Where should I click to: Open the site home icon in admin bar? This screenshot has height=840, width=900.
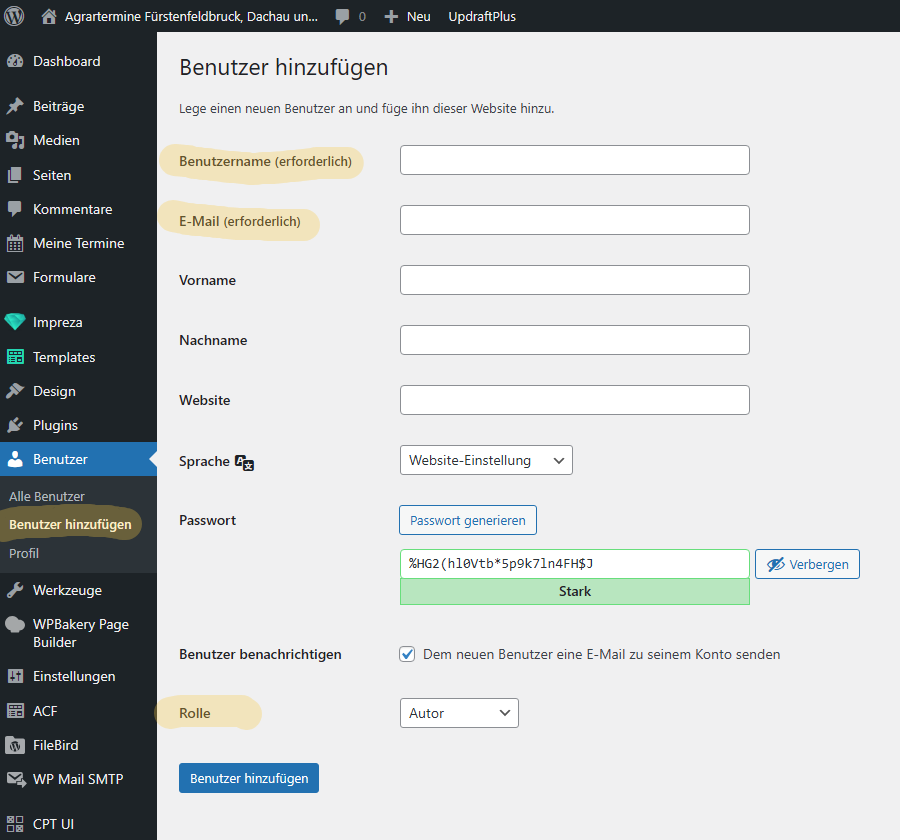coord(49,16)
